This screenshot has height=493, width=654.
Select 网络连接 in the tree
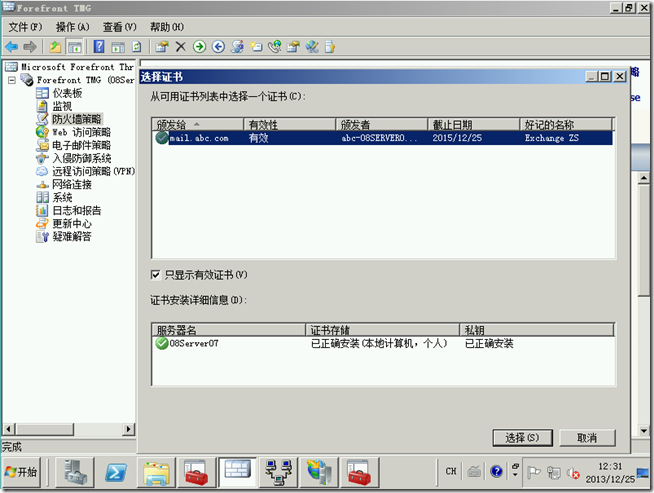point(72,184)
